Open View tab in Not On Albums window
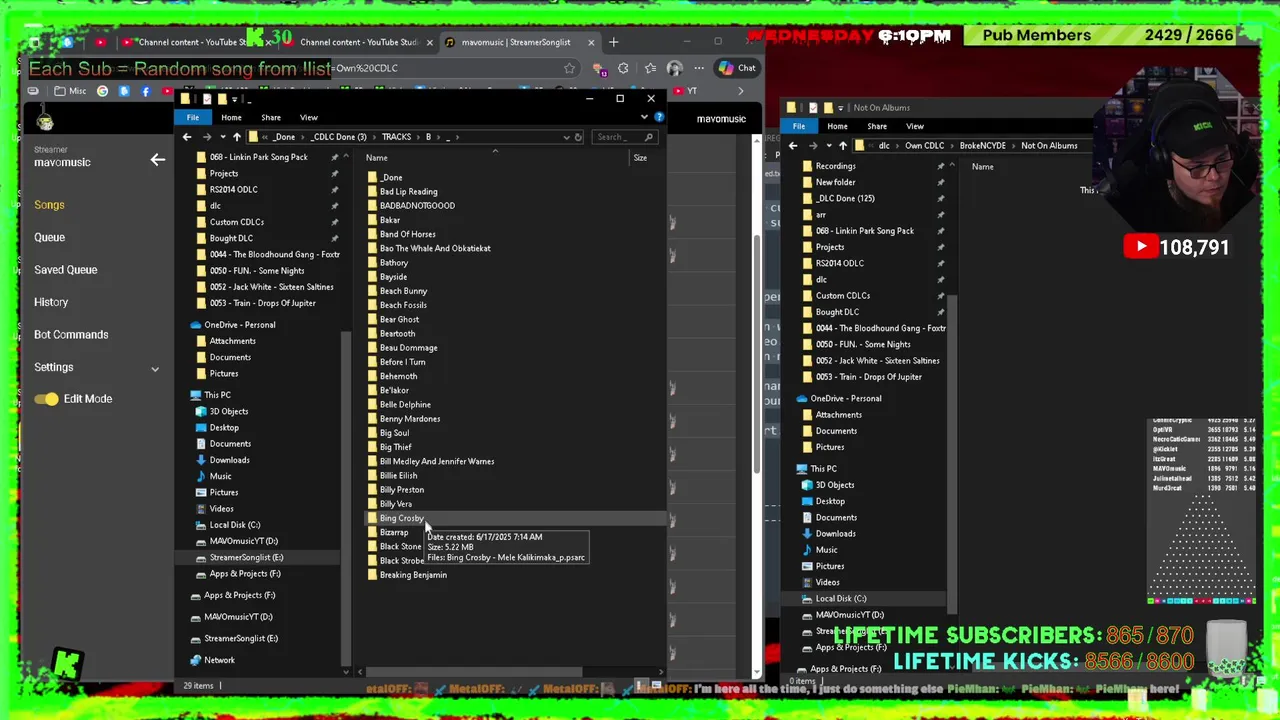 [915, 126]
